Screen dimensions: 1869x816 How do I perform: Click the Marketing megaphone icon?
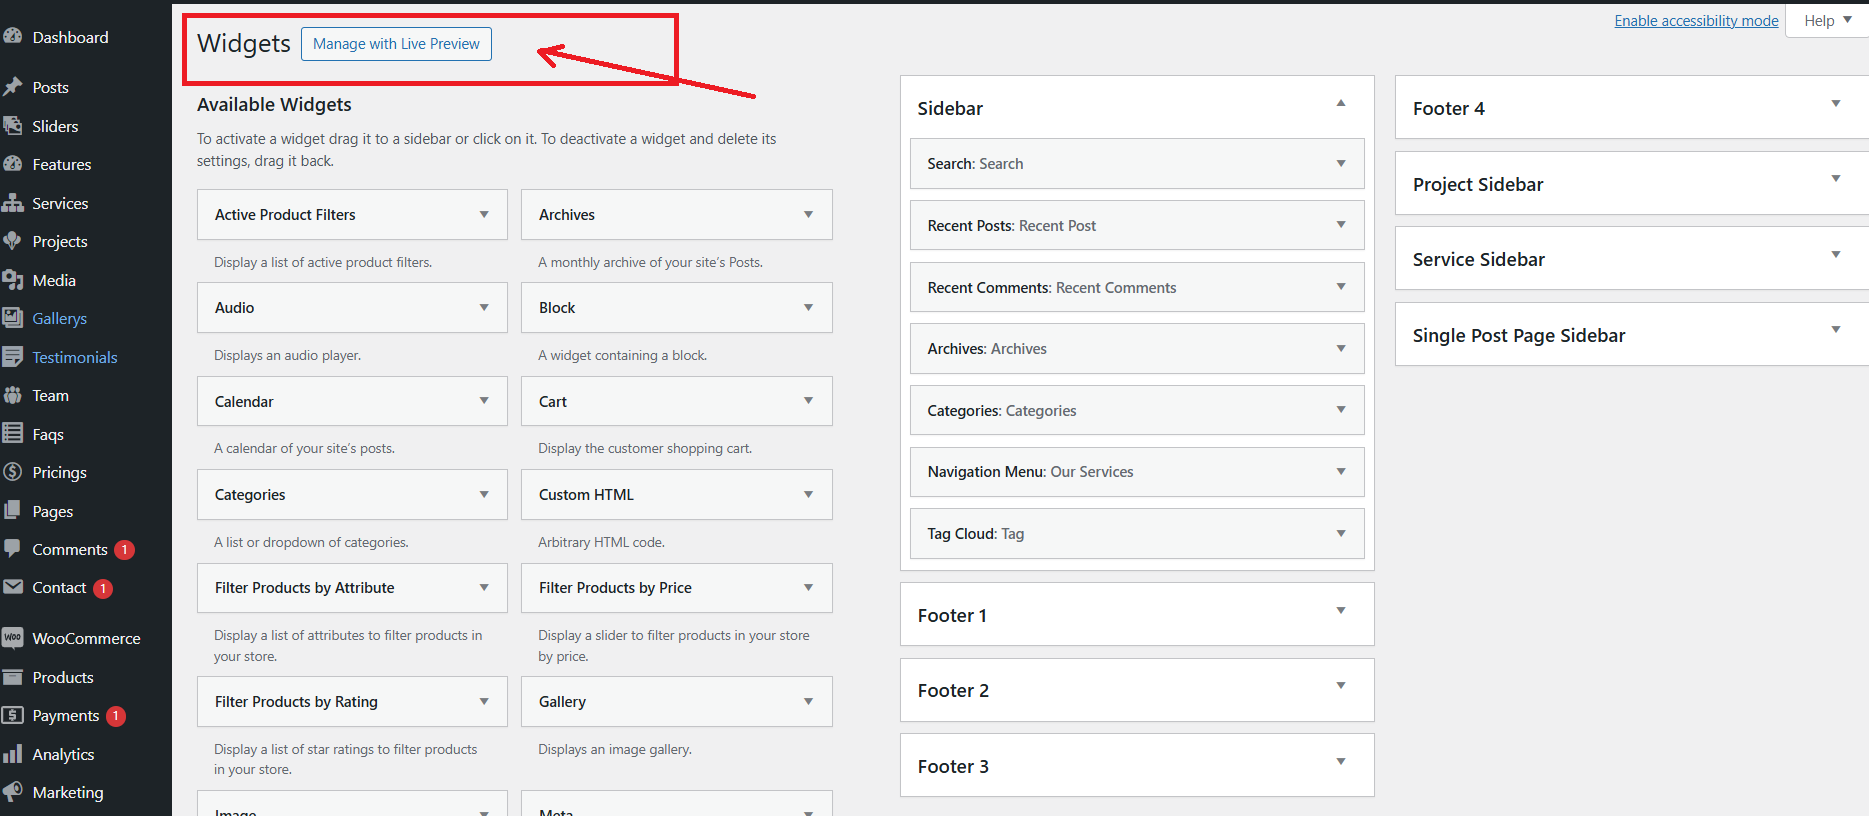pos(13,792)
